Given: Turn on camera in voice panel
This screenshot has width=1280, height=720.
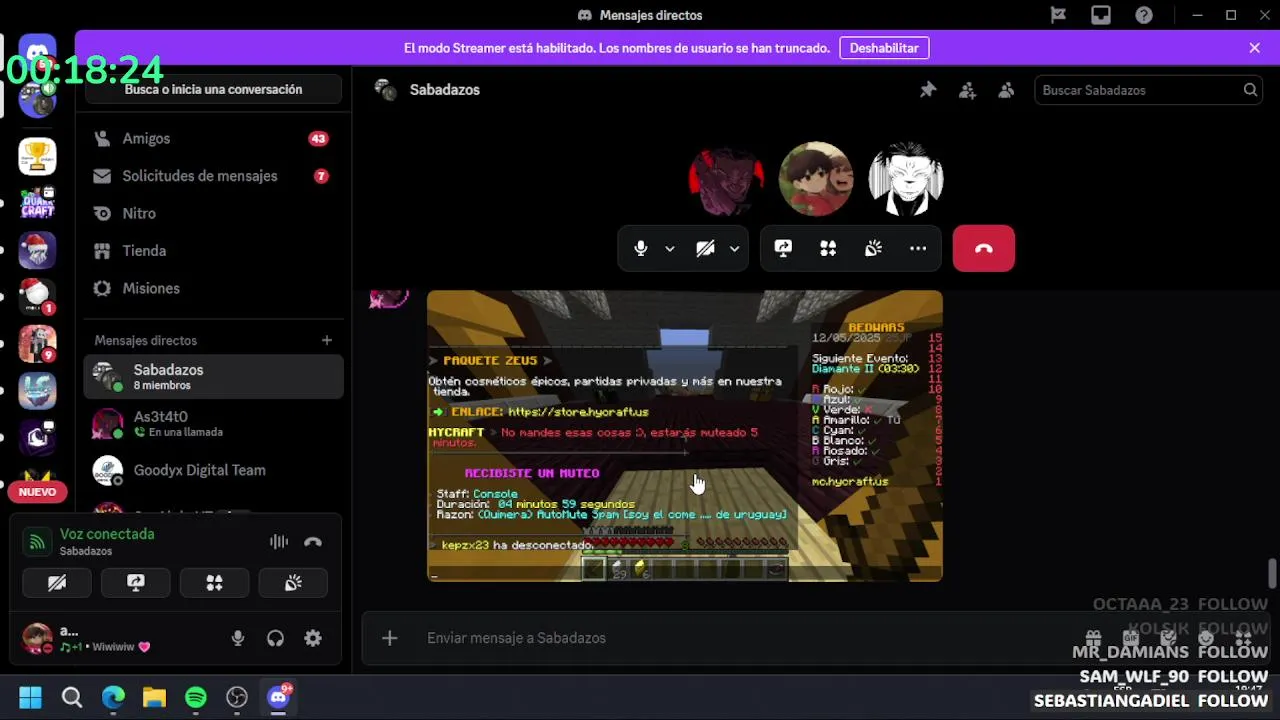Looking at the screenshot, I should pyautogui.click(x=57, y=583).
